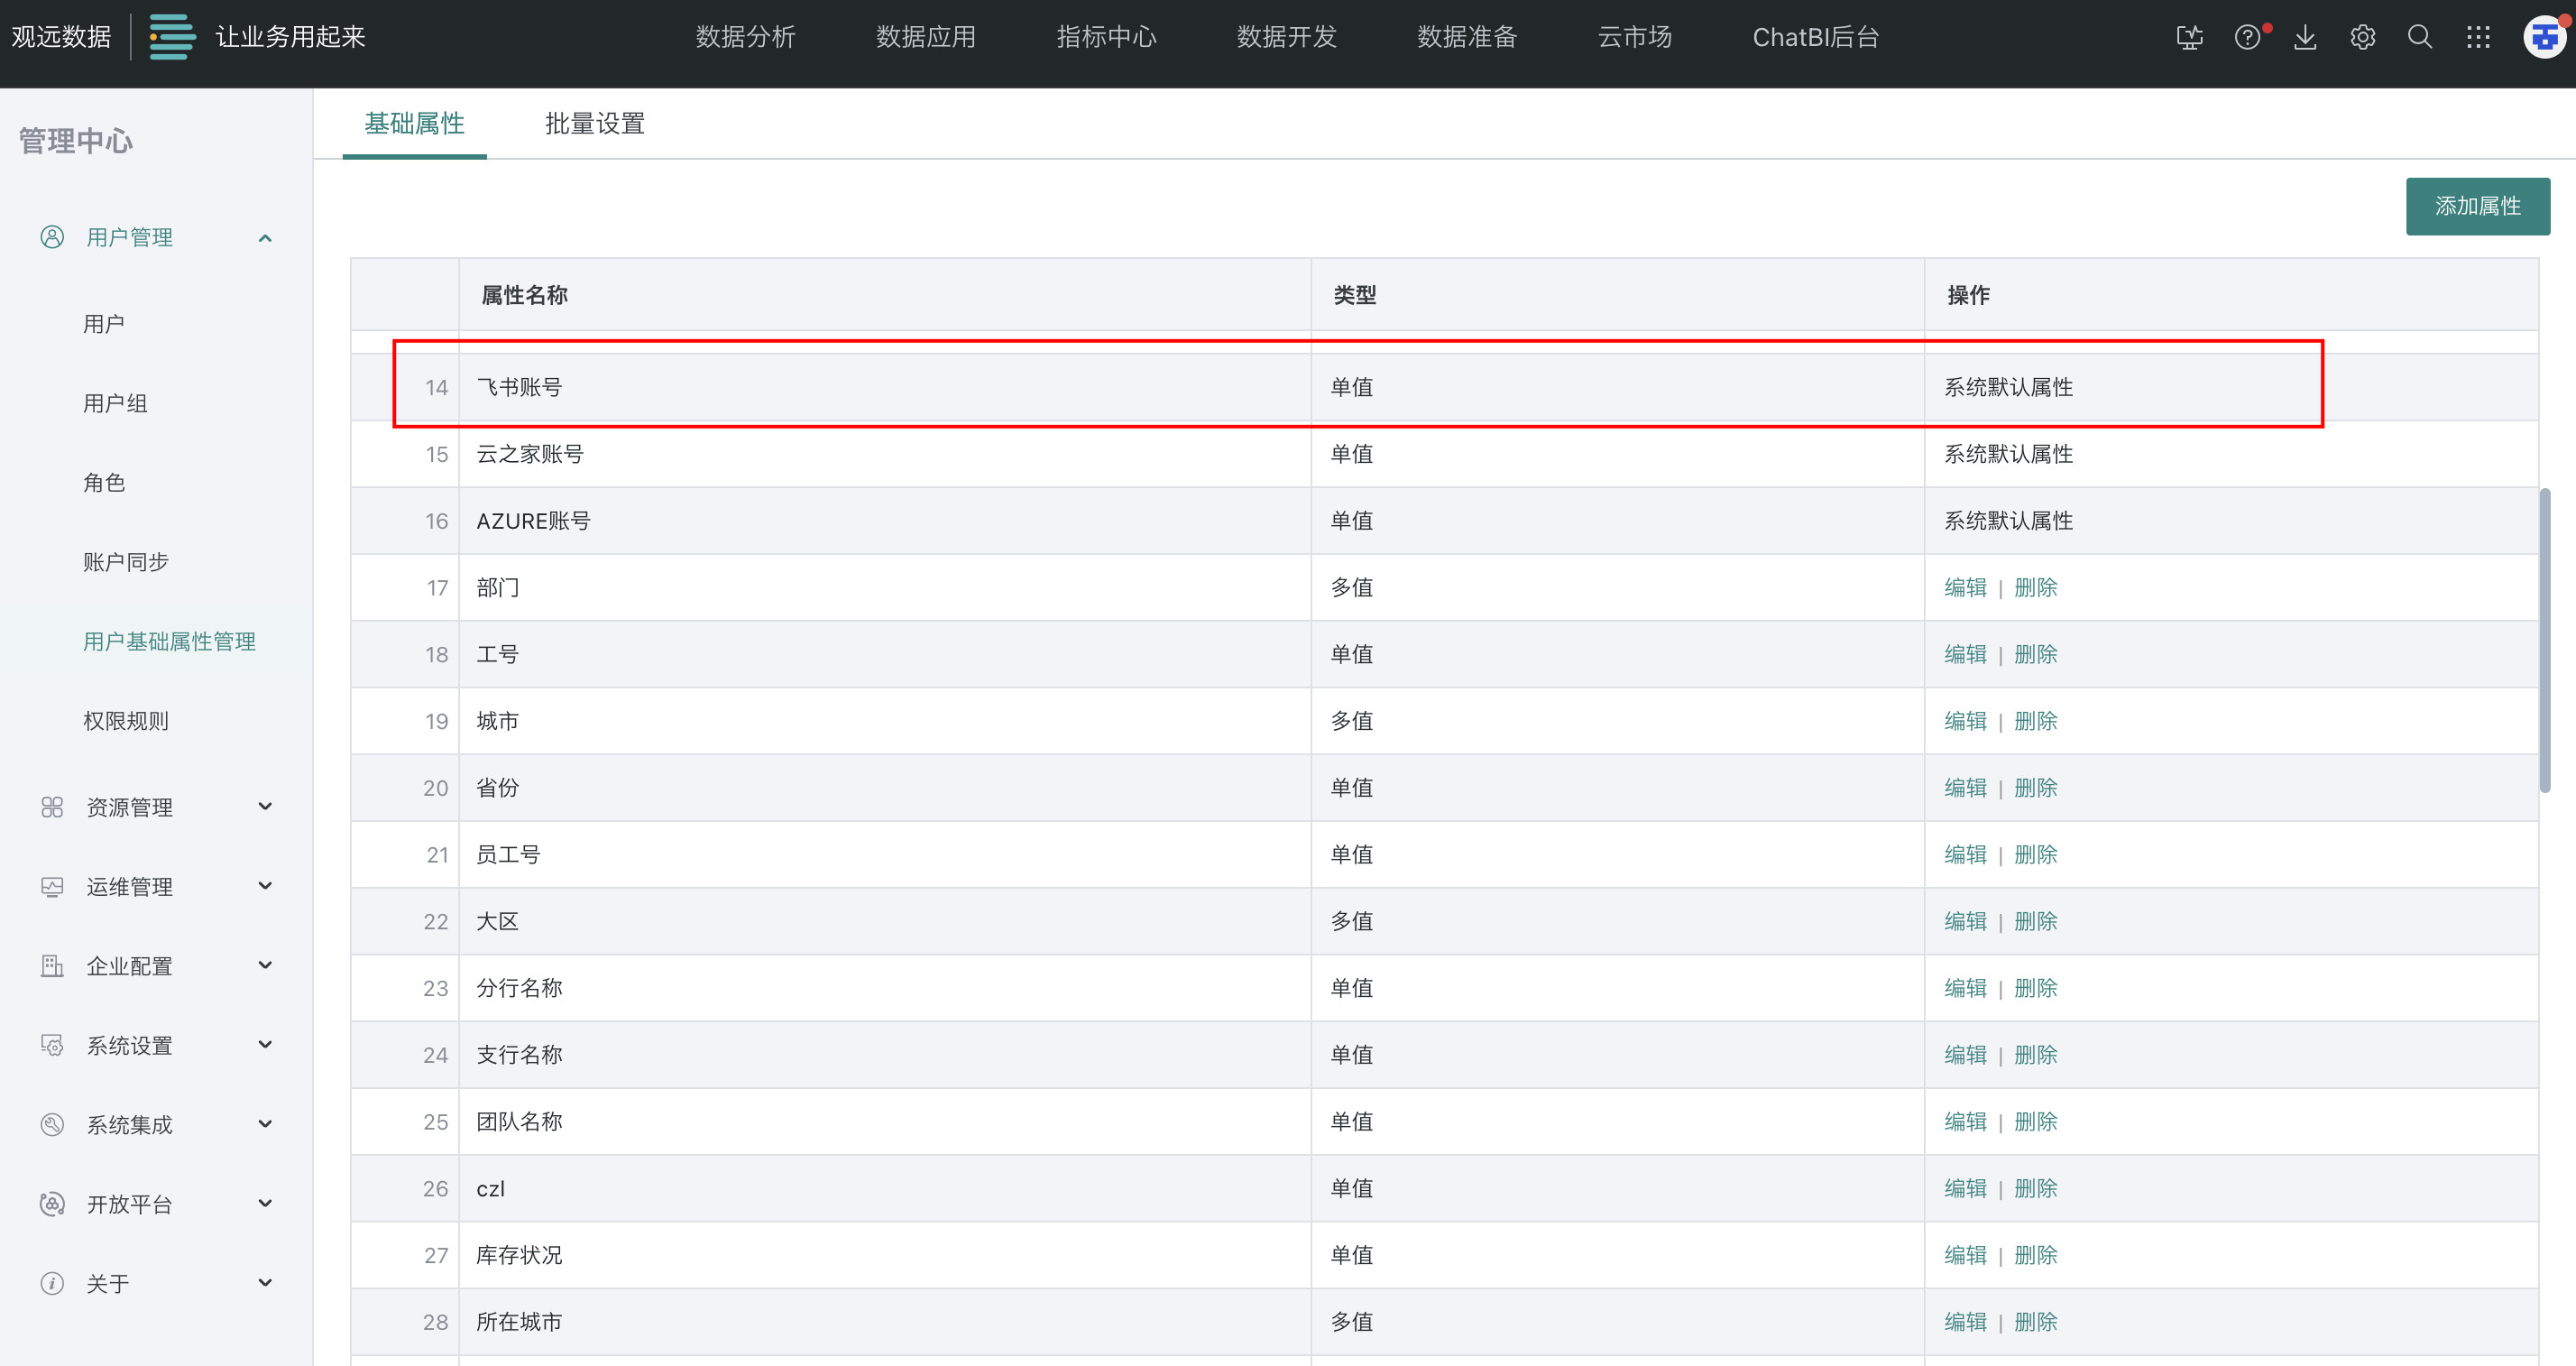
Task: Click the search magnifier icon
Action: click(2420, 38)
